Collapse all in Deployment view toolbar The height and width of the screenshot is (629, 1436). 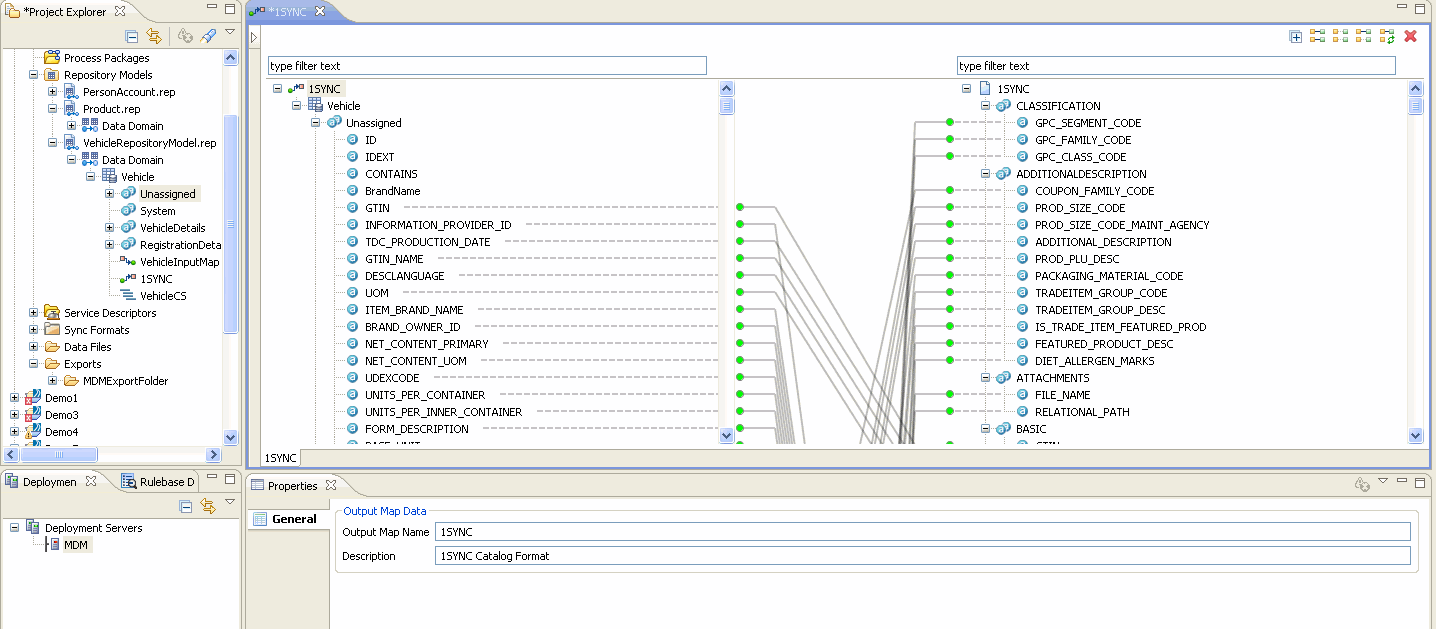tap(185, 506)
